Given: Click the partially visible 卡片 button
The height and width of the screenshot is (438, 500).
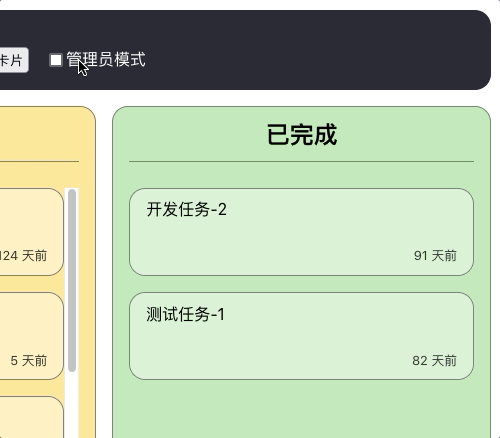Looking at the screenshot, I should click(14, 60).
